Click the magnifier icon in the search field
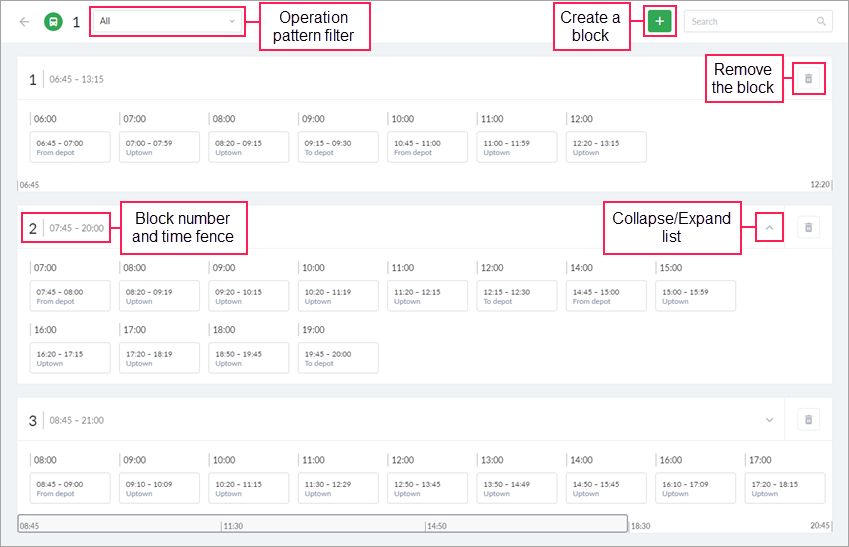The image size is (849, 547). tap(821, 21)
